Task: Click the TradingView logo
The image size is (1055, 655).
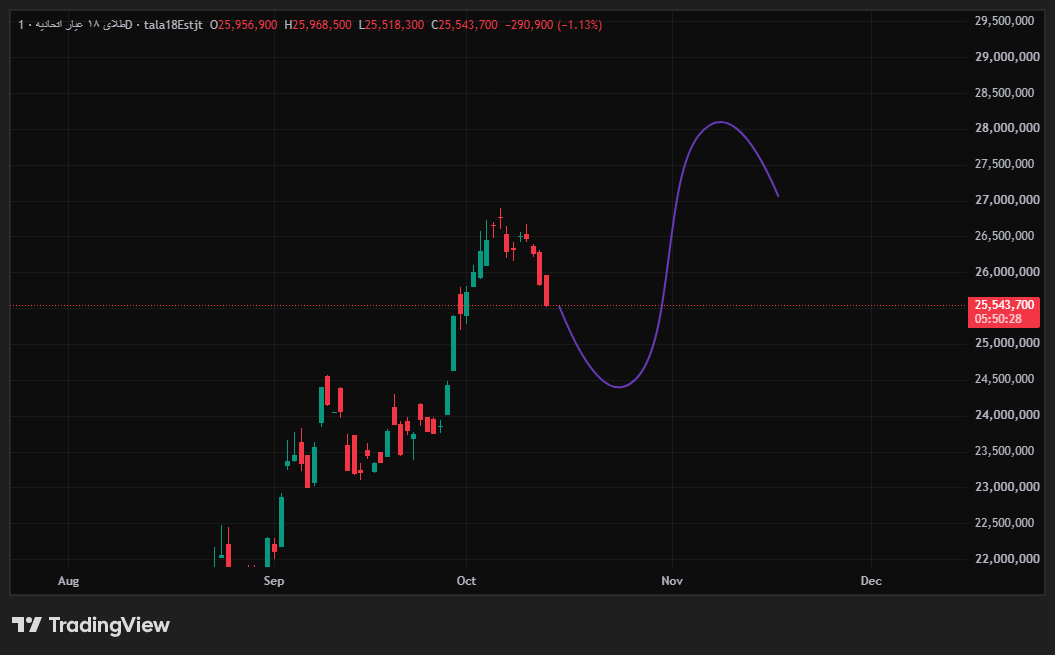Action: click(x=91, y=625)
